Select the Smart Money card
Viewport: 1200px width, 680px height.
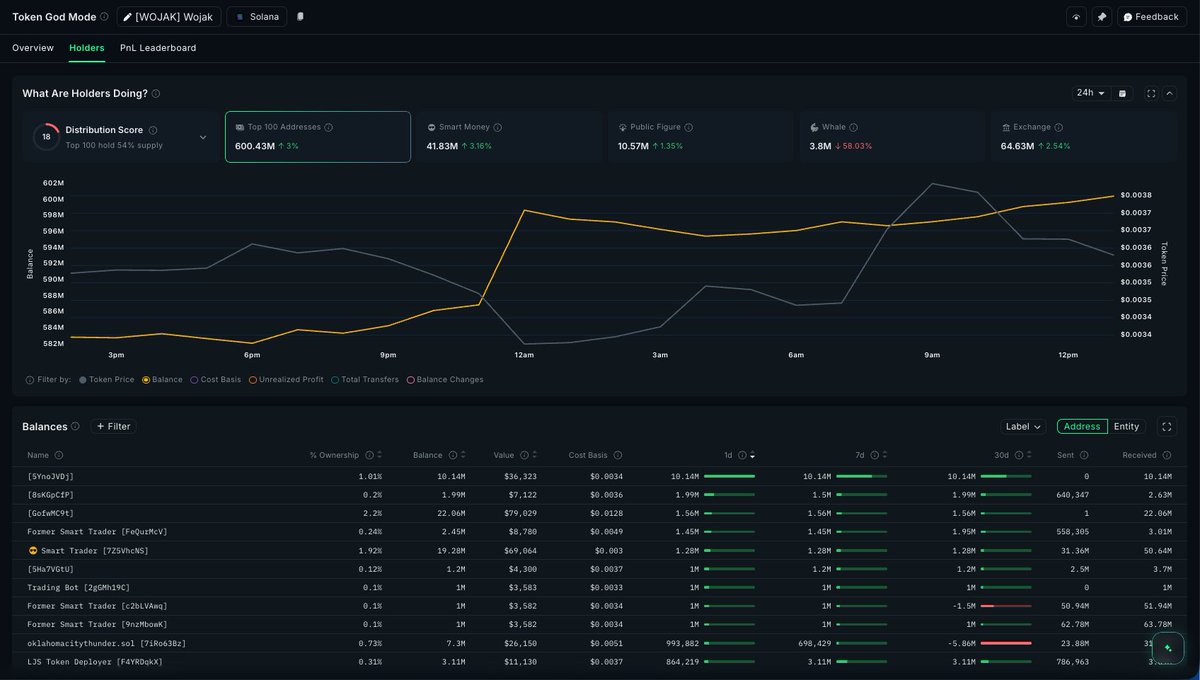509,137
